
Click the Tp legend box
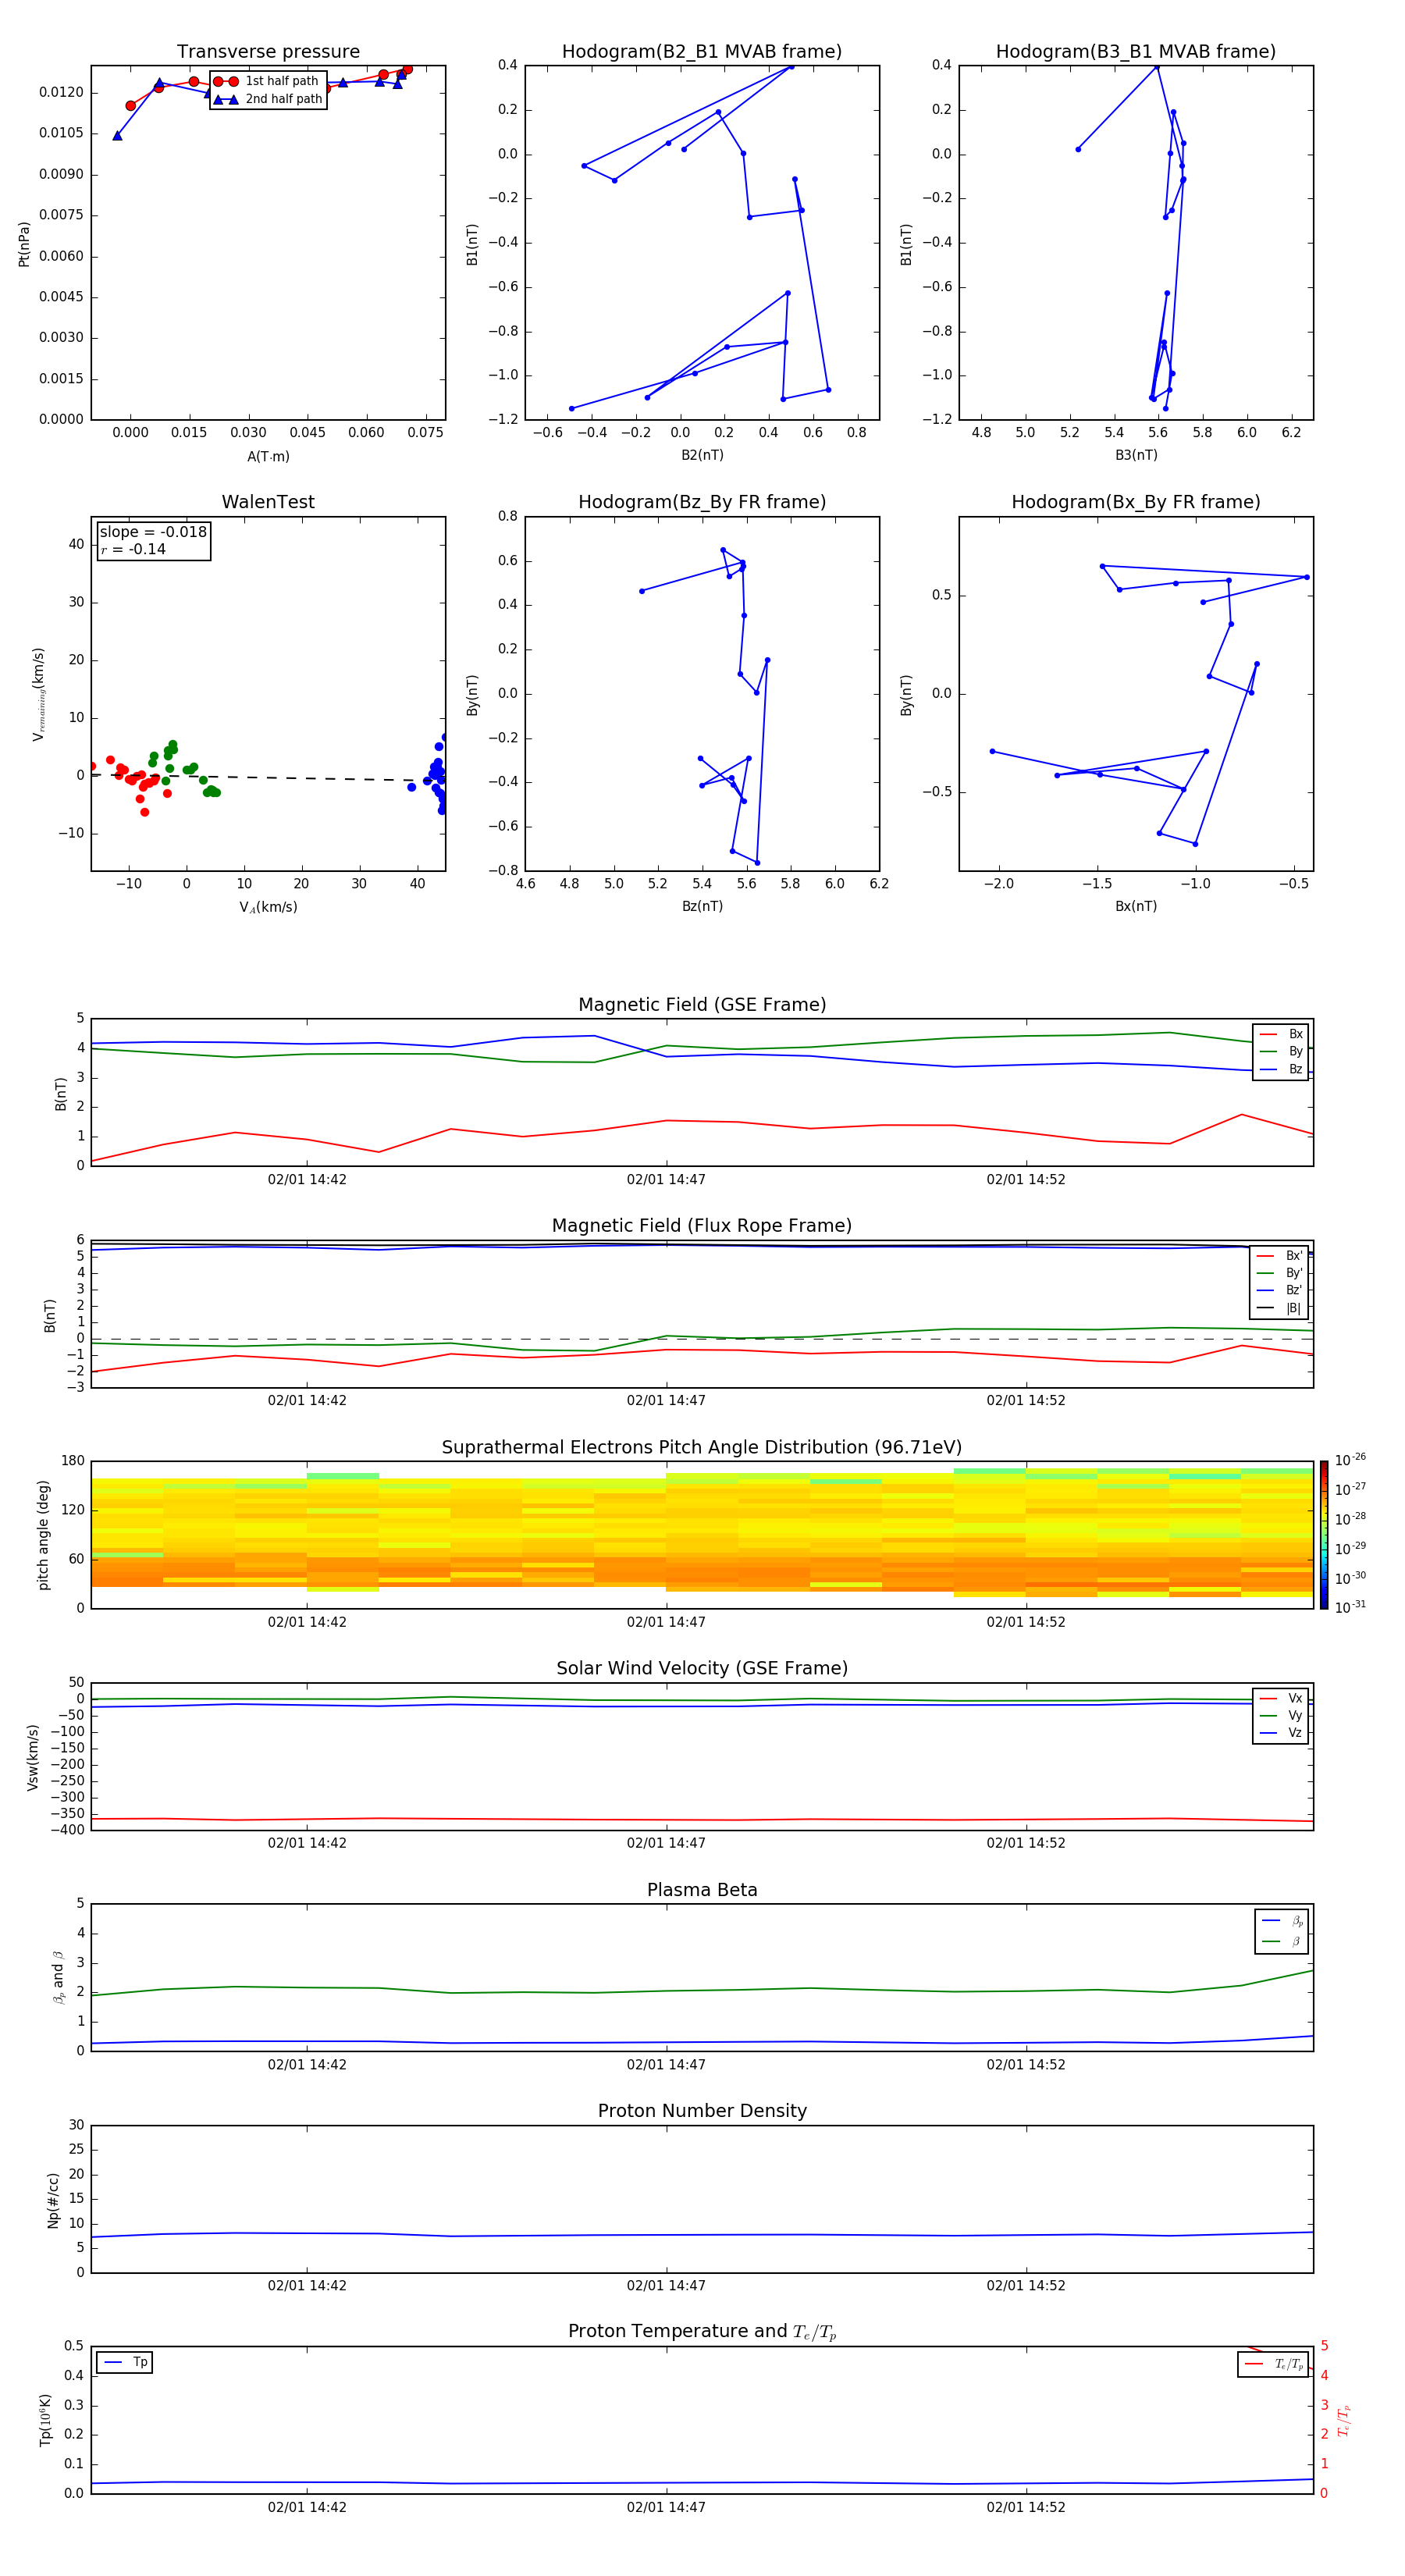click(124, 2363)
